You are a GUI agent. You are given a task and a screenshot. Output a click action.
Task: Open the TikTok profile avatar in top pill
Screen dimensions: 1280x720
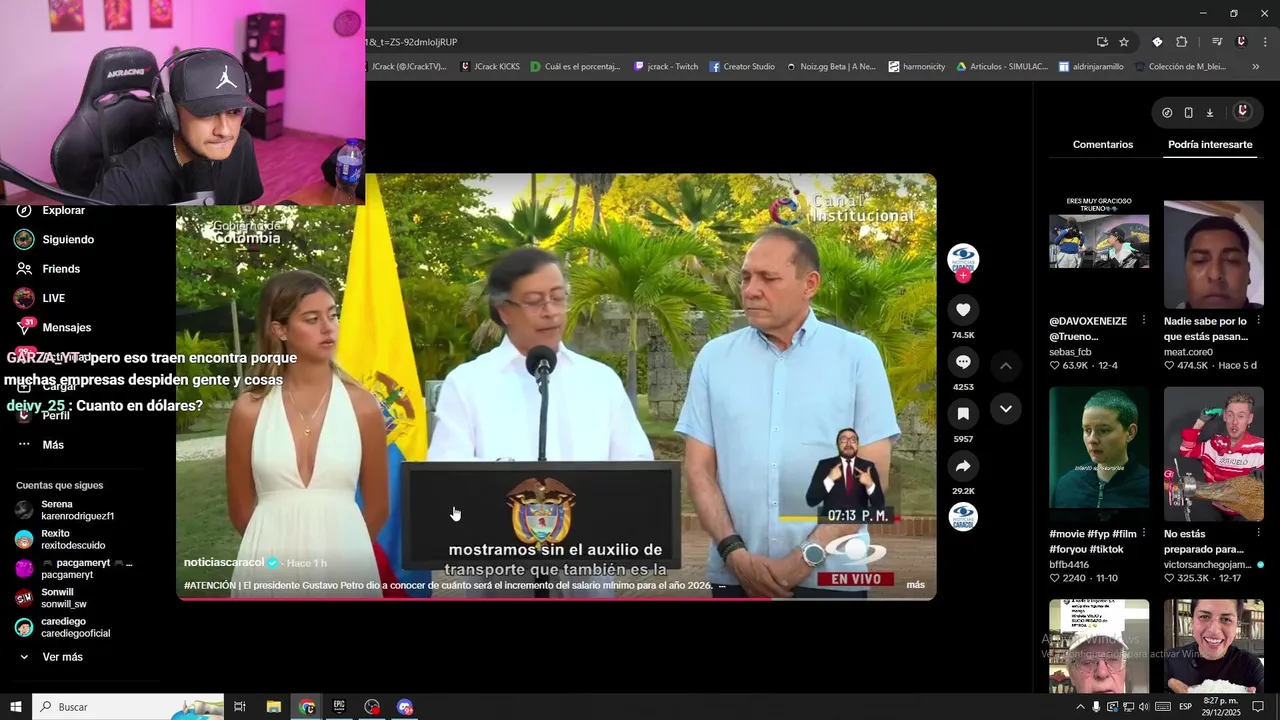coord(1242,112)
